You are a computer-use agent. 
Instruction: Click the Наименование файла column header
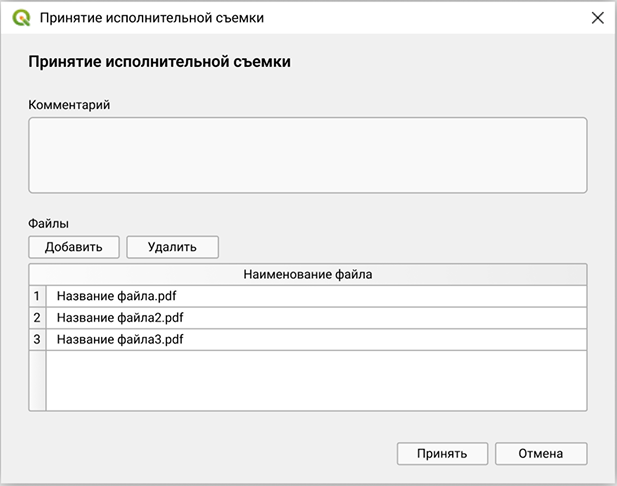pos(315,273)
